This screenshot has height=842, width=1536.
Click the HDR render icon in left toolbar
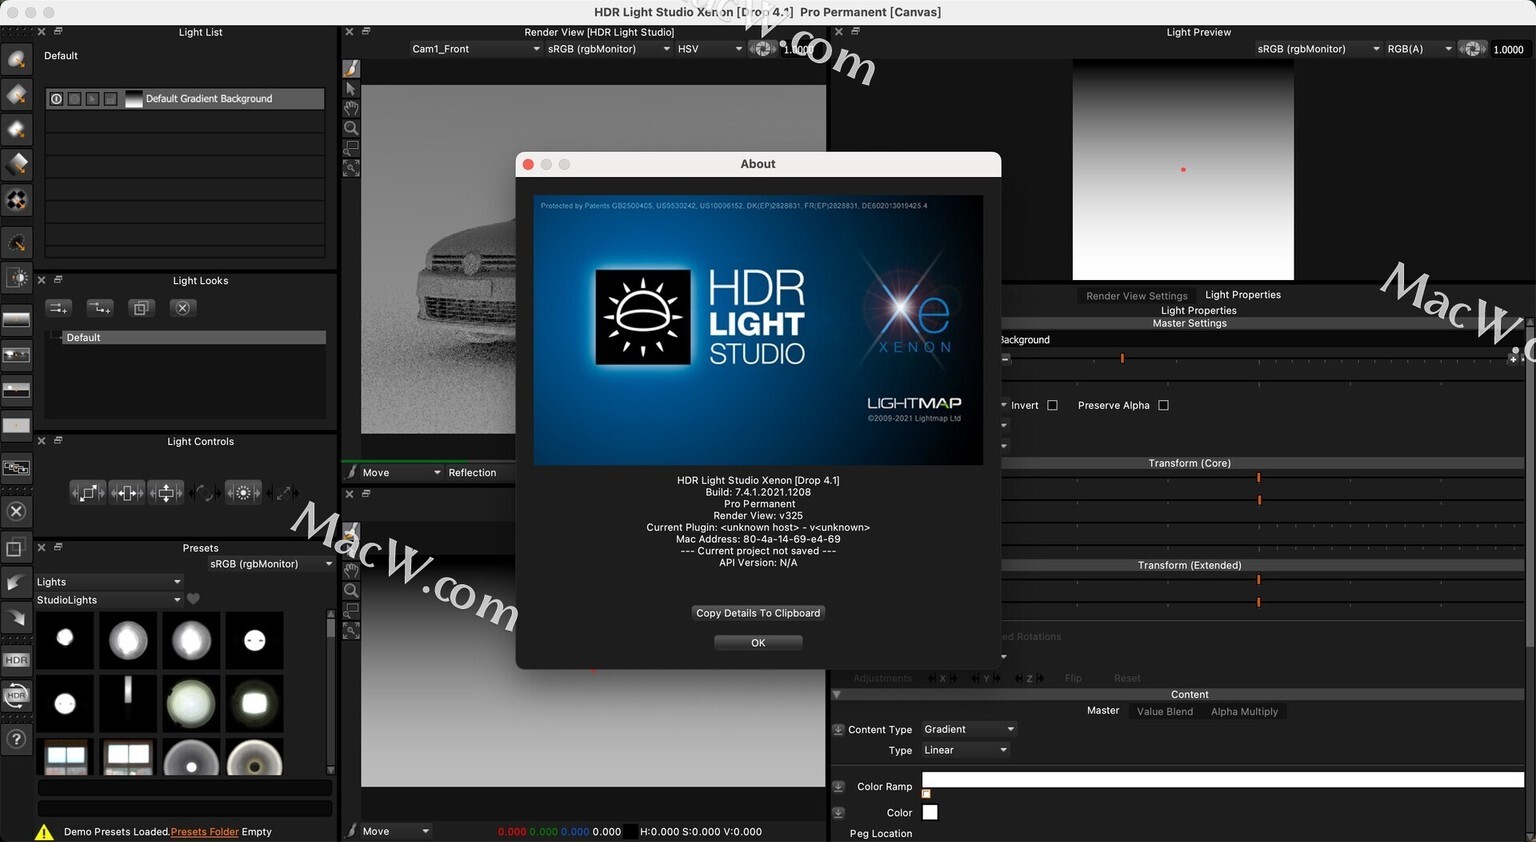(x=17, y=660)
